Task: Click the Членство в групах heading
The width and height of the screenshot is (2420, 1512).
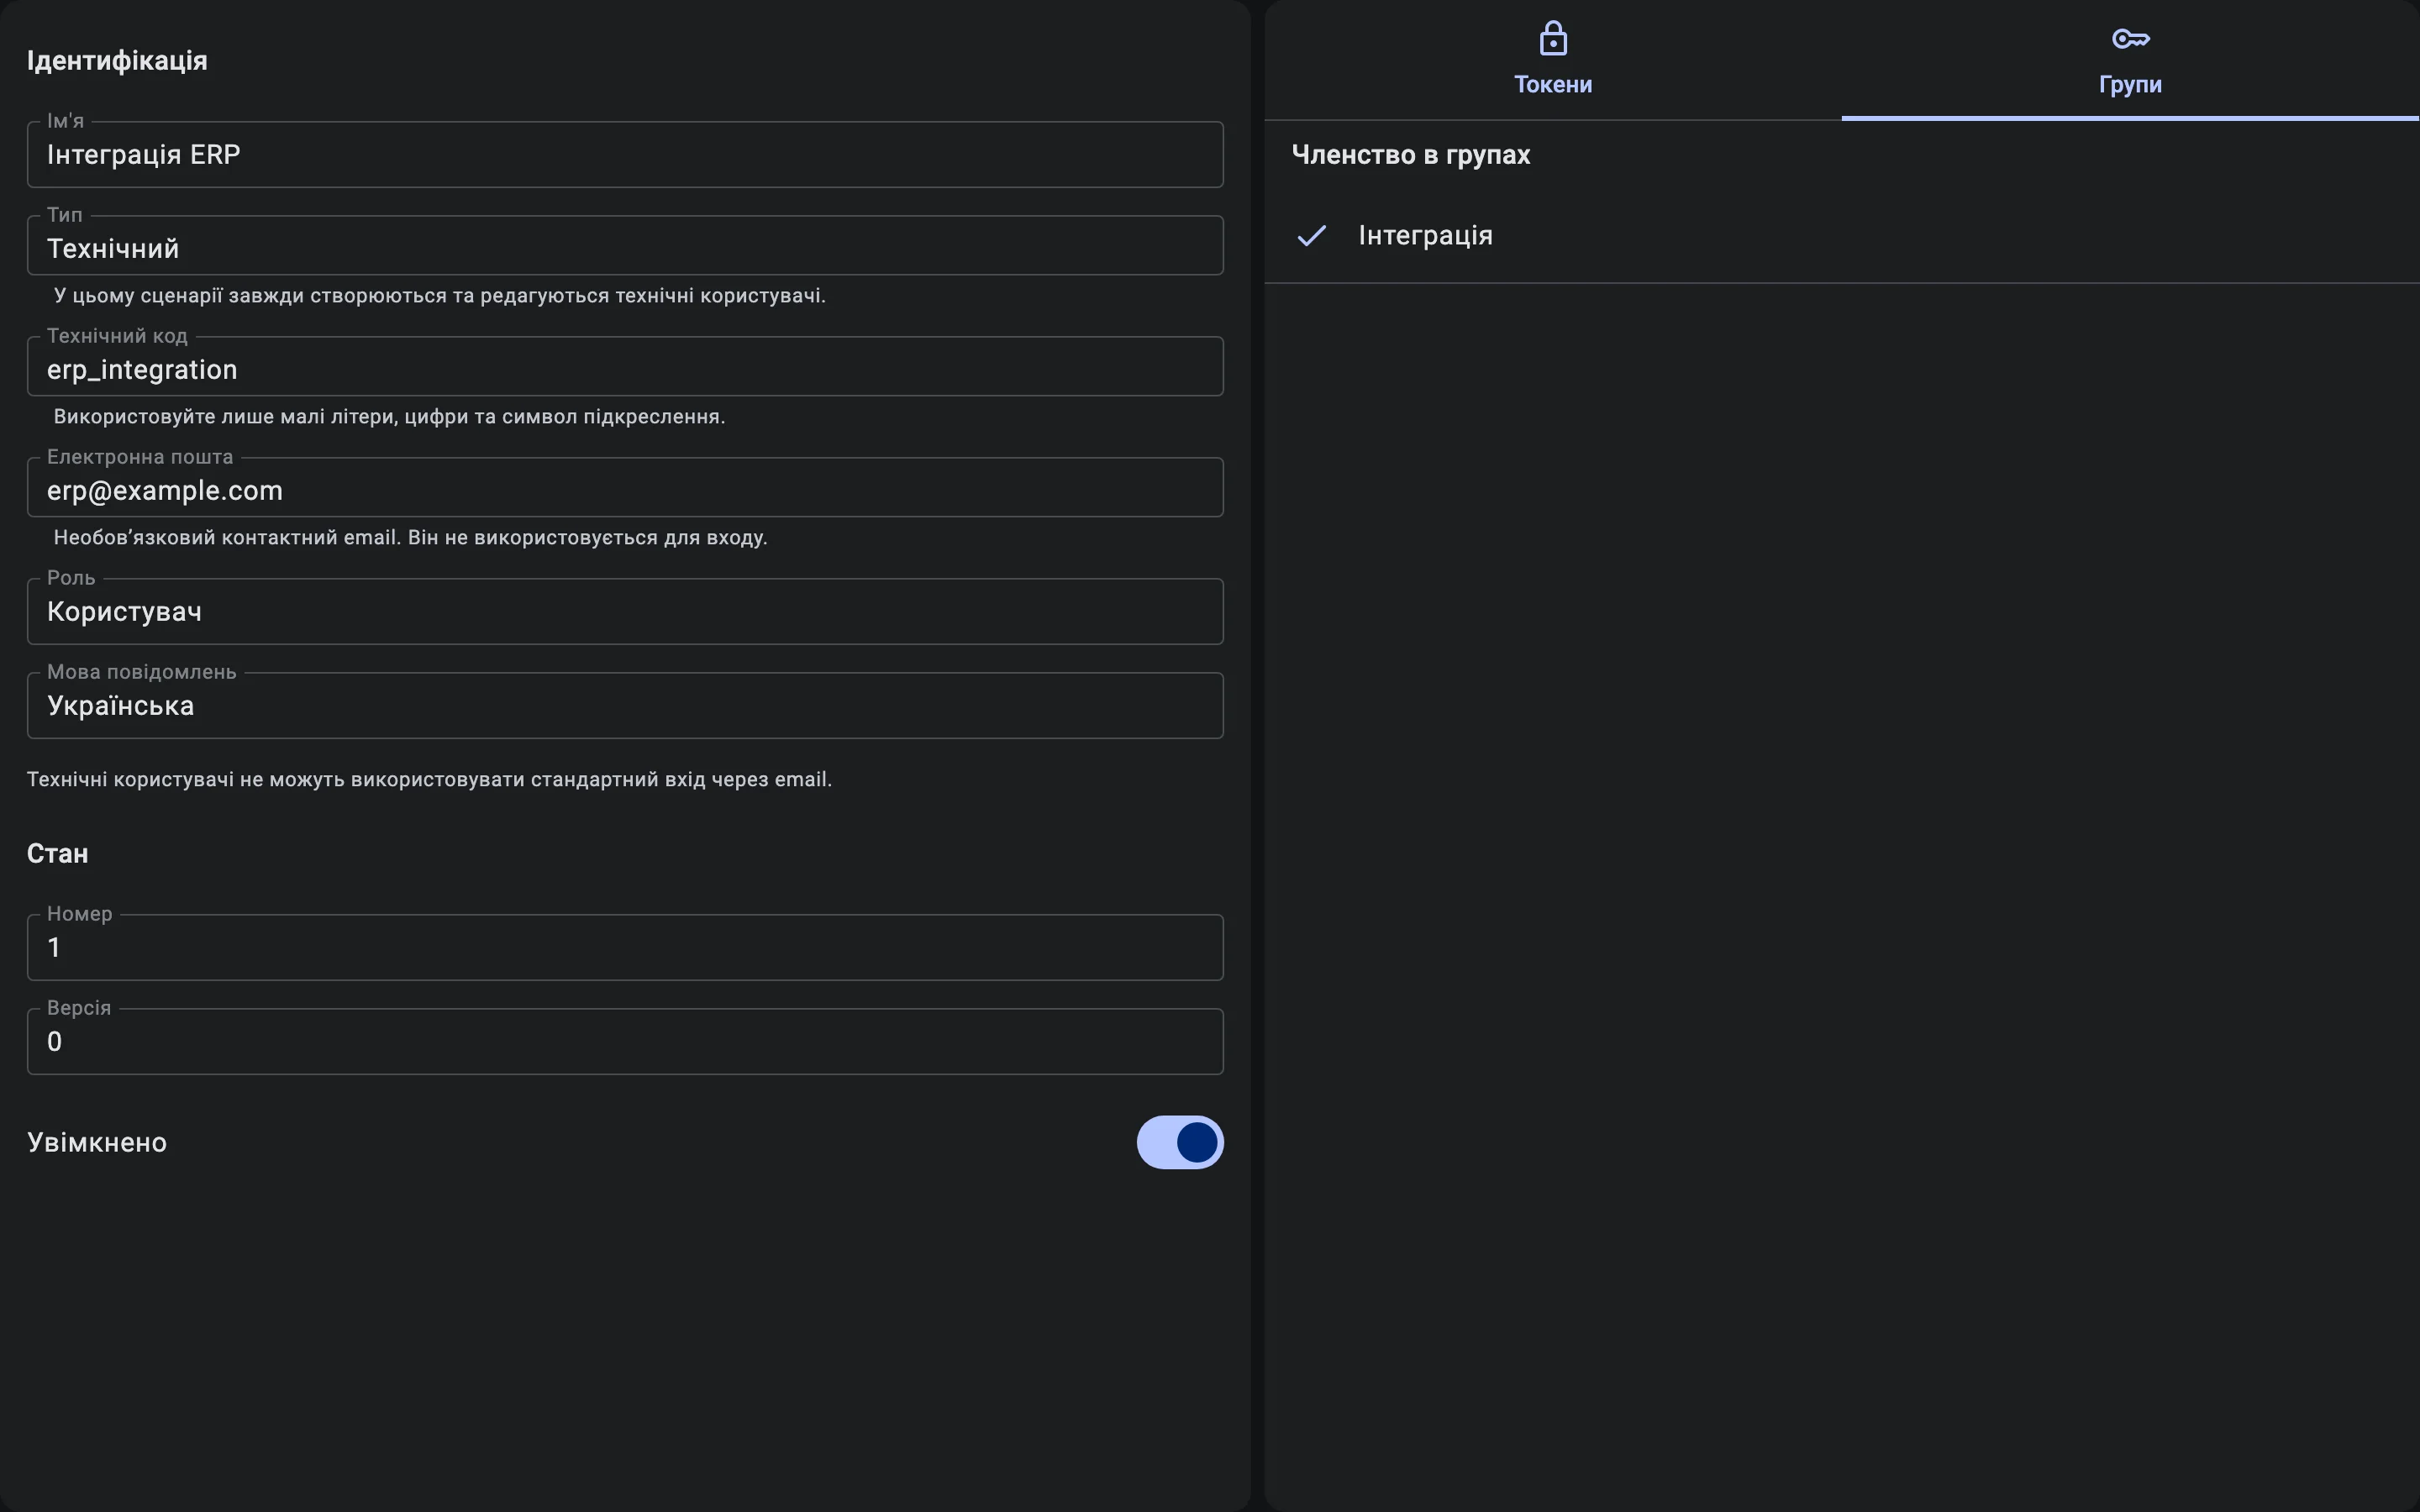Action: (x=1411, y=154)
